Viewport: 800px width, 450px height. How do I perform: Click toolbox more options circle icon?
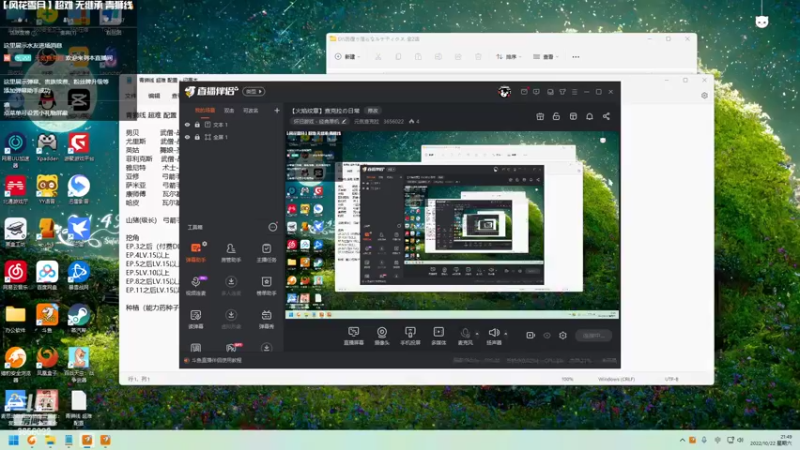click(x=273, y=227)
